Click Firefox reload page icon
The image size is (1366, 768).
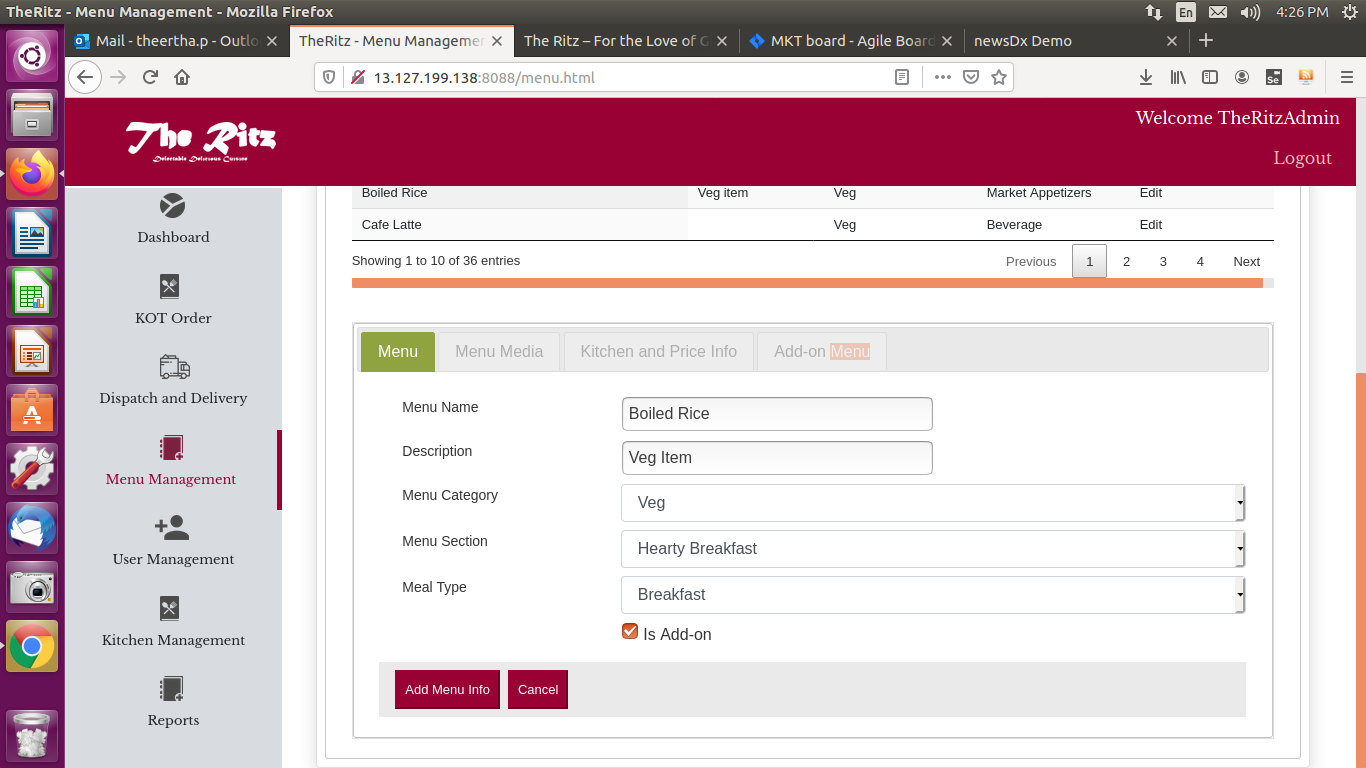point(150,77)
